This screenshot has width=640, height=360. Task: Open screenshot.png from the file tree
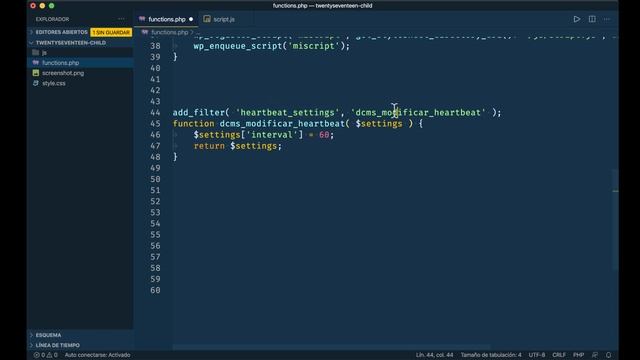[x=63, y=73]
